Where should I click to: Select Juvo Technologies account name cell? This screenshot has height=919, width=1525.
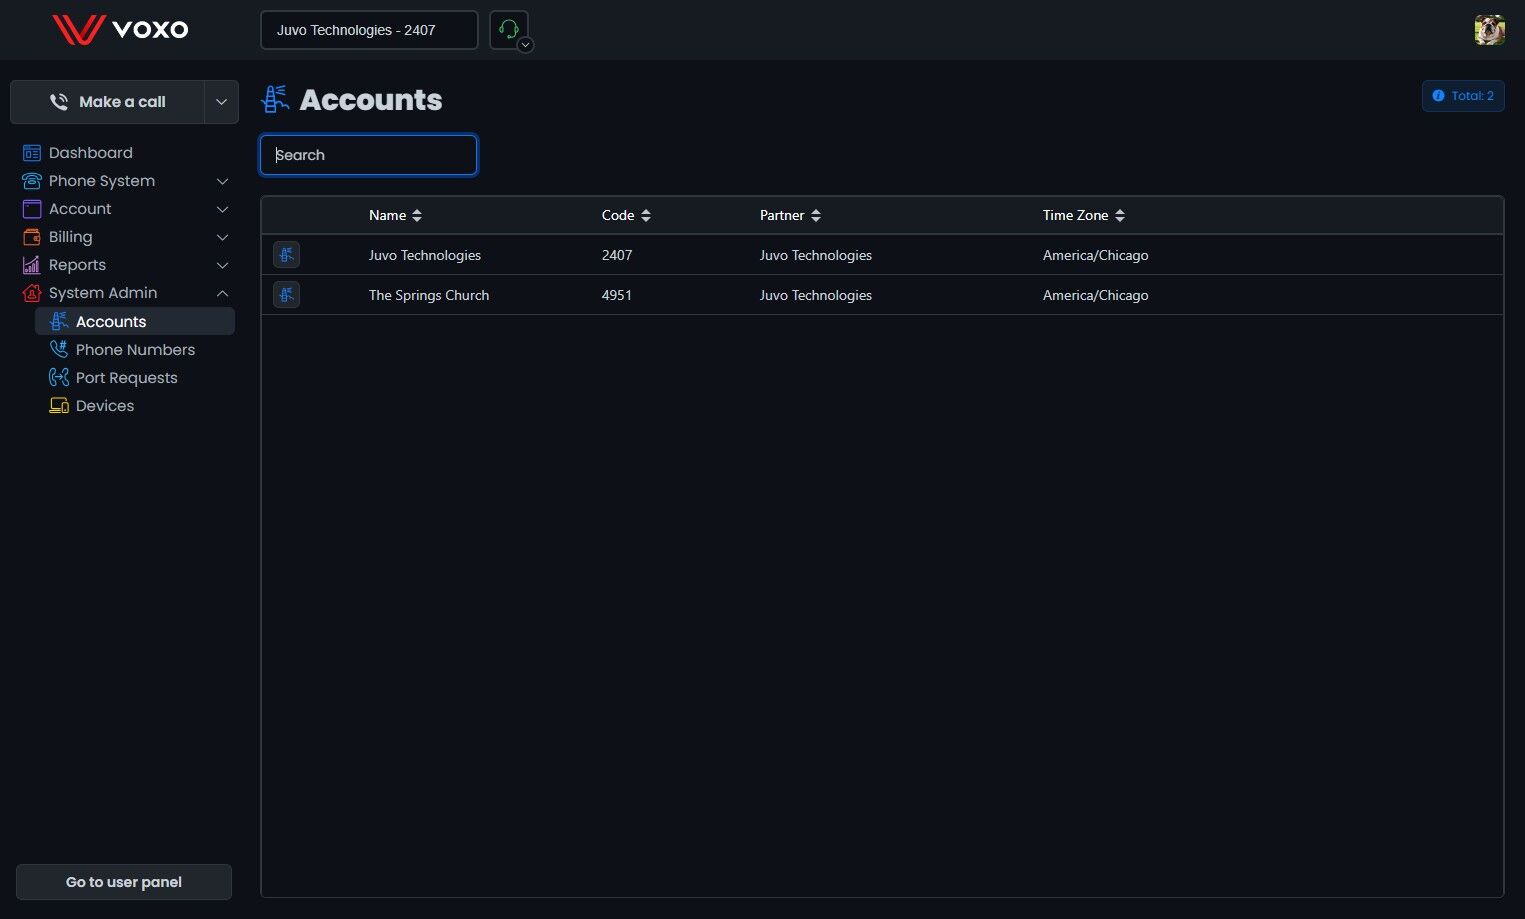tap(425, 255)
